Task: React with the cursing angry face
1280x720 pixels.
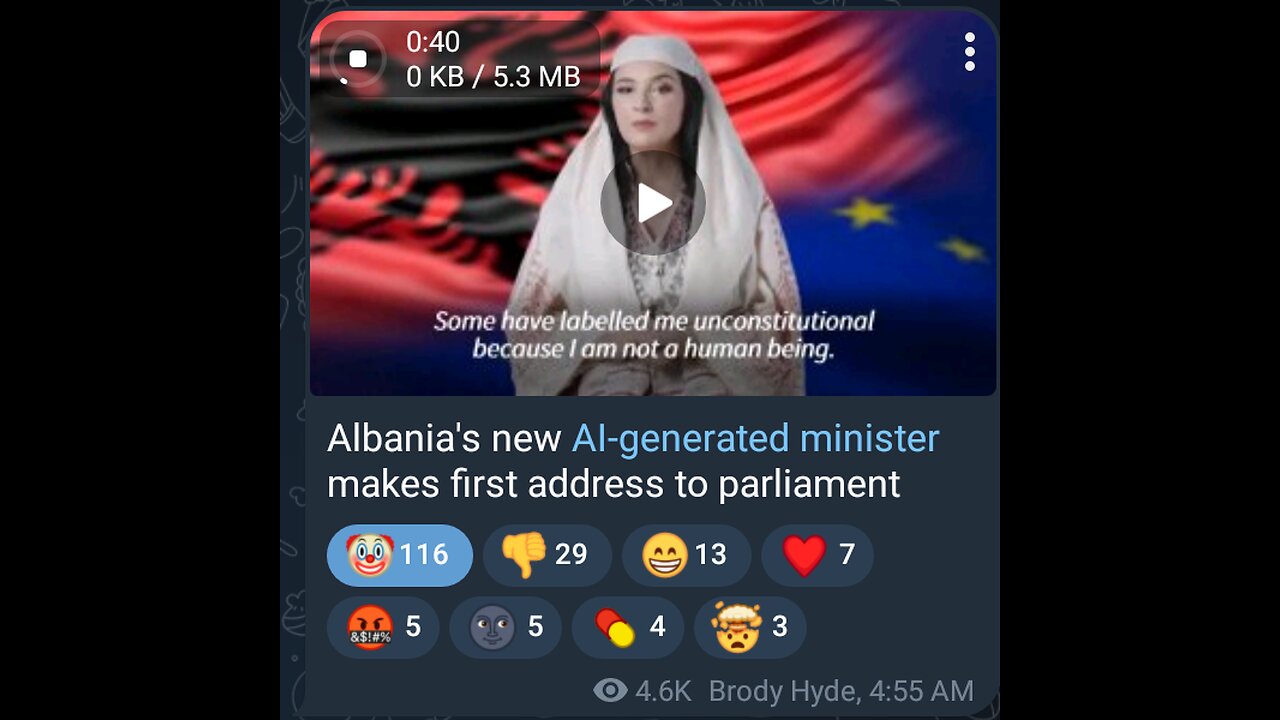Action: tap(383, 628)
